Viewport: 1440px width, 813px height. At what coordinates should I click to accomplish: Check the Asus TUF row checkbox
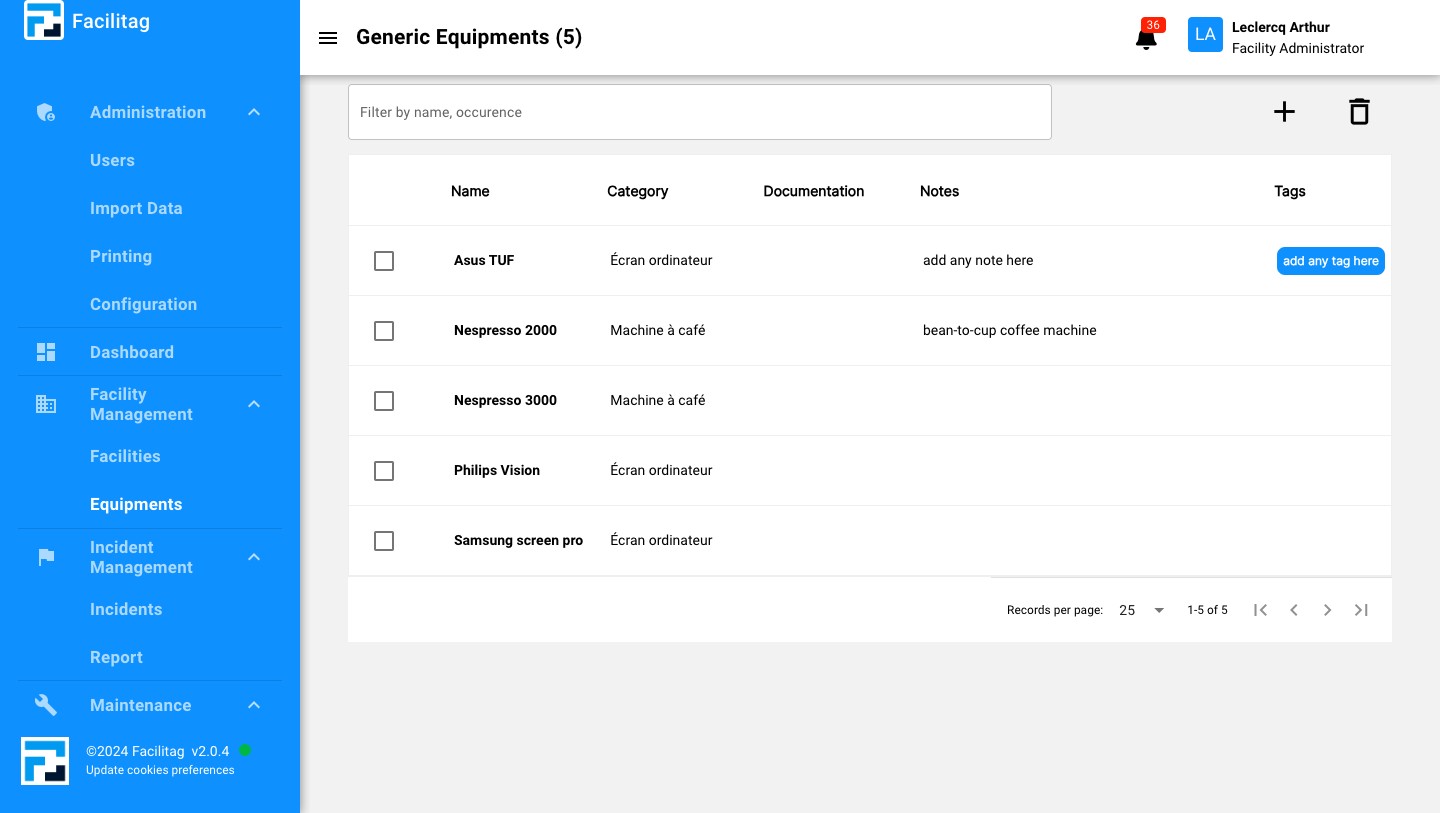pyautogui.click(x=384, y=261)
